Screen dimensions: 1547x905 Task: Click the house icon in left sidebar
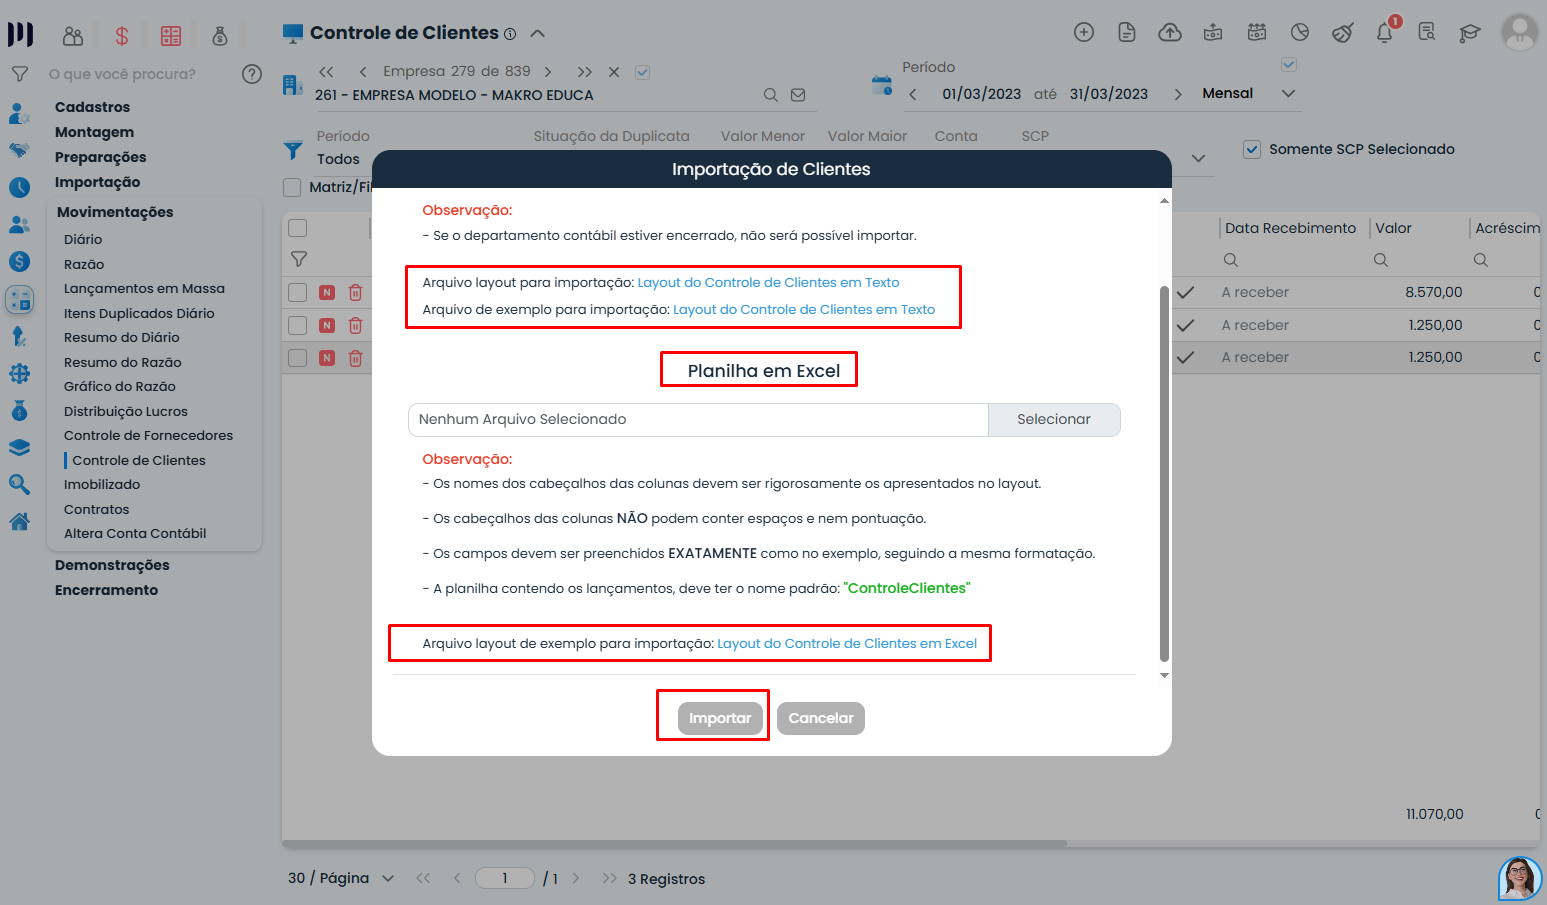tap(19, 522)
